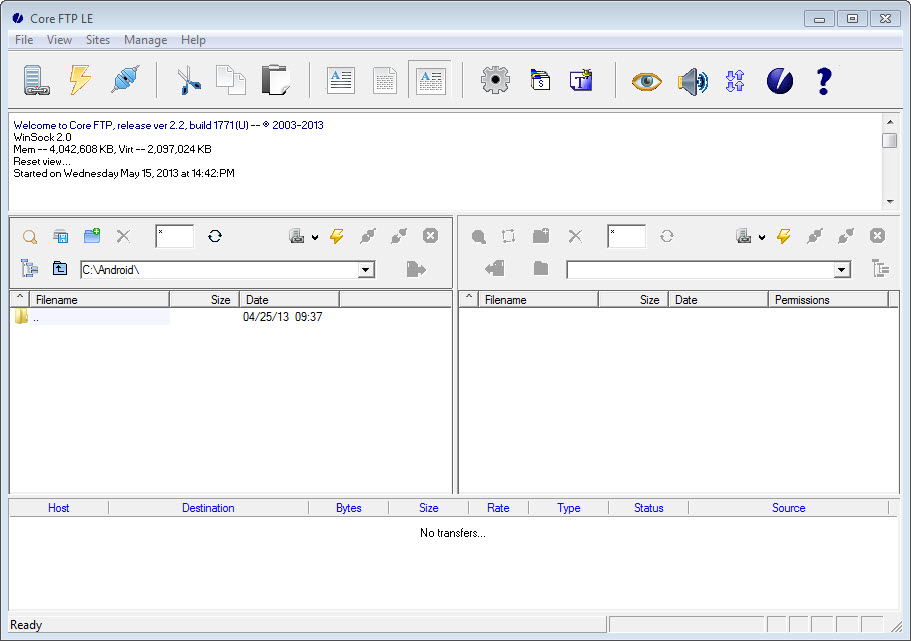The image size is (911, 641).
Task: Click the log scrollbar down arrow
Action: [x=890, y=202]
